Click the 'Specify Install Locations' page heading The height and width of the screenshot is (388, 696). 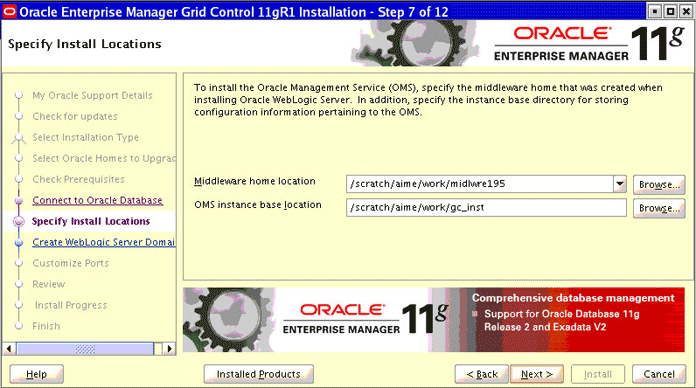(84, 44)
